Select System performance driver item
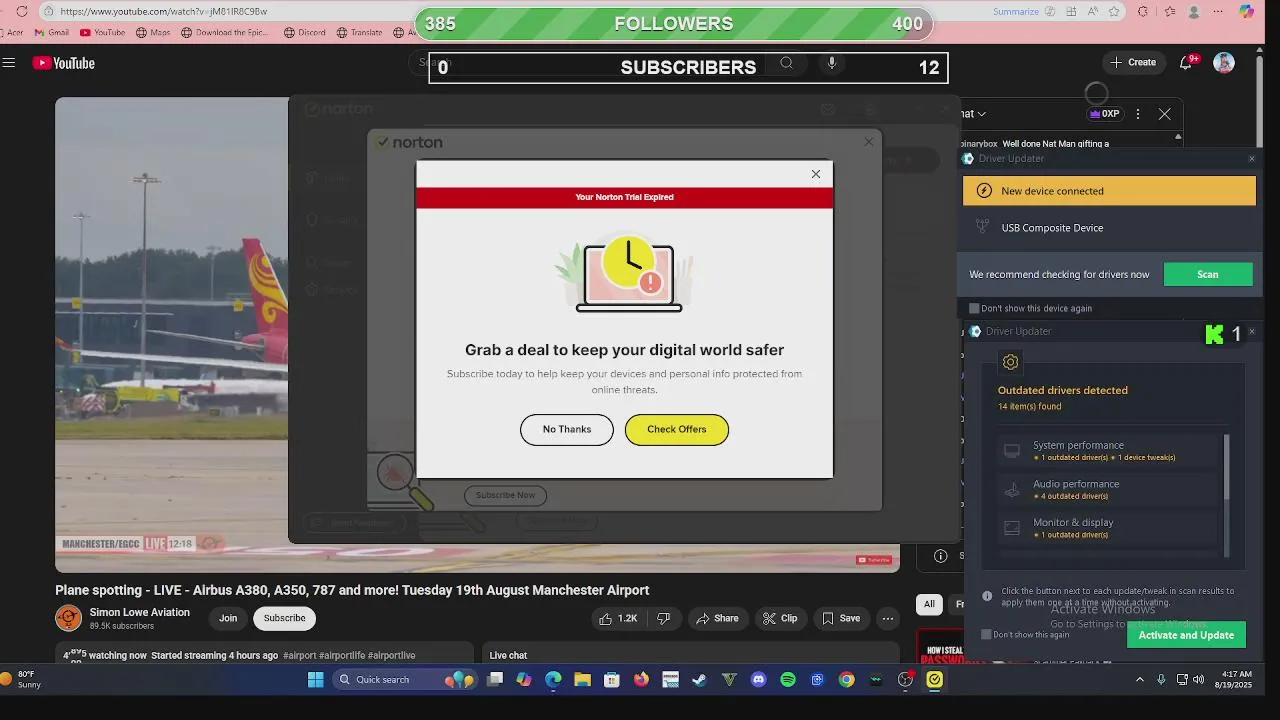 [1109, 450]
